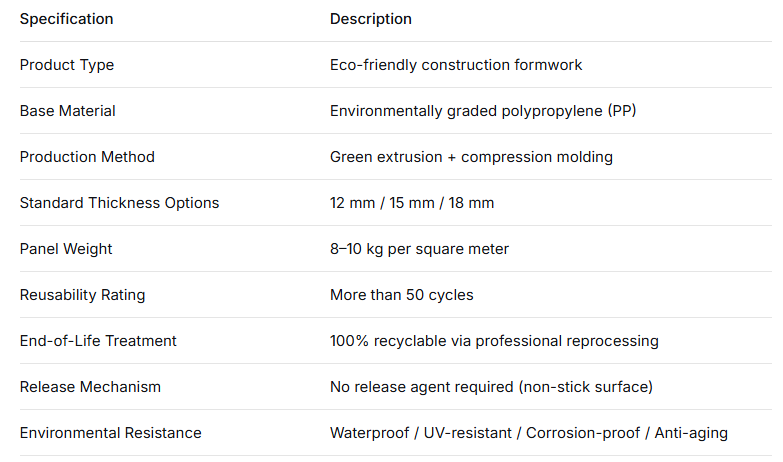783x462 pixels.
Task: Select the "Base Material" cell
Action: pyautogui.click(x=67, y=111)
